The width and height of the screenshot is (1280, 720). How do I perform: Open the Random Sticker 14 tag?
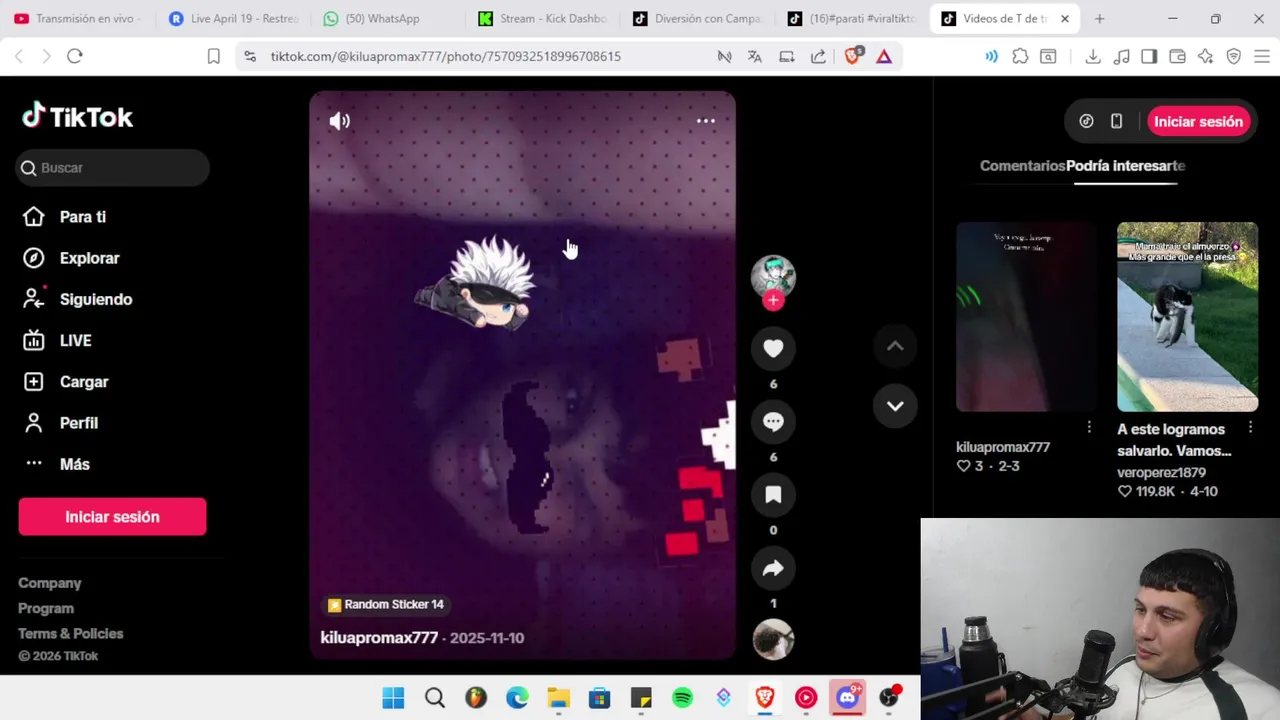click(386, 605)
